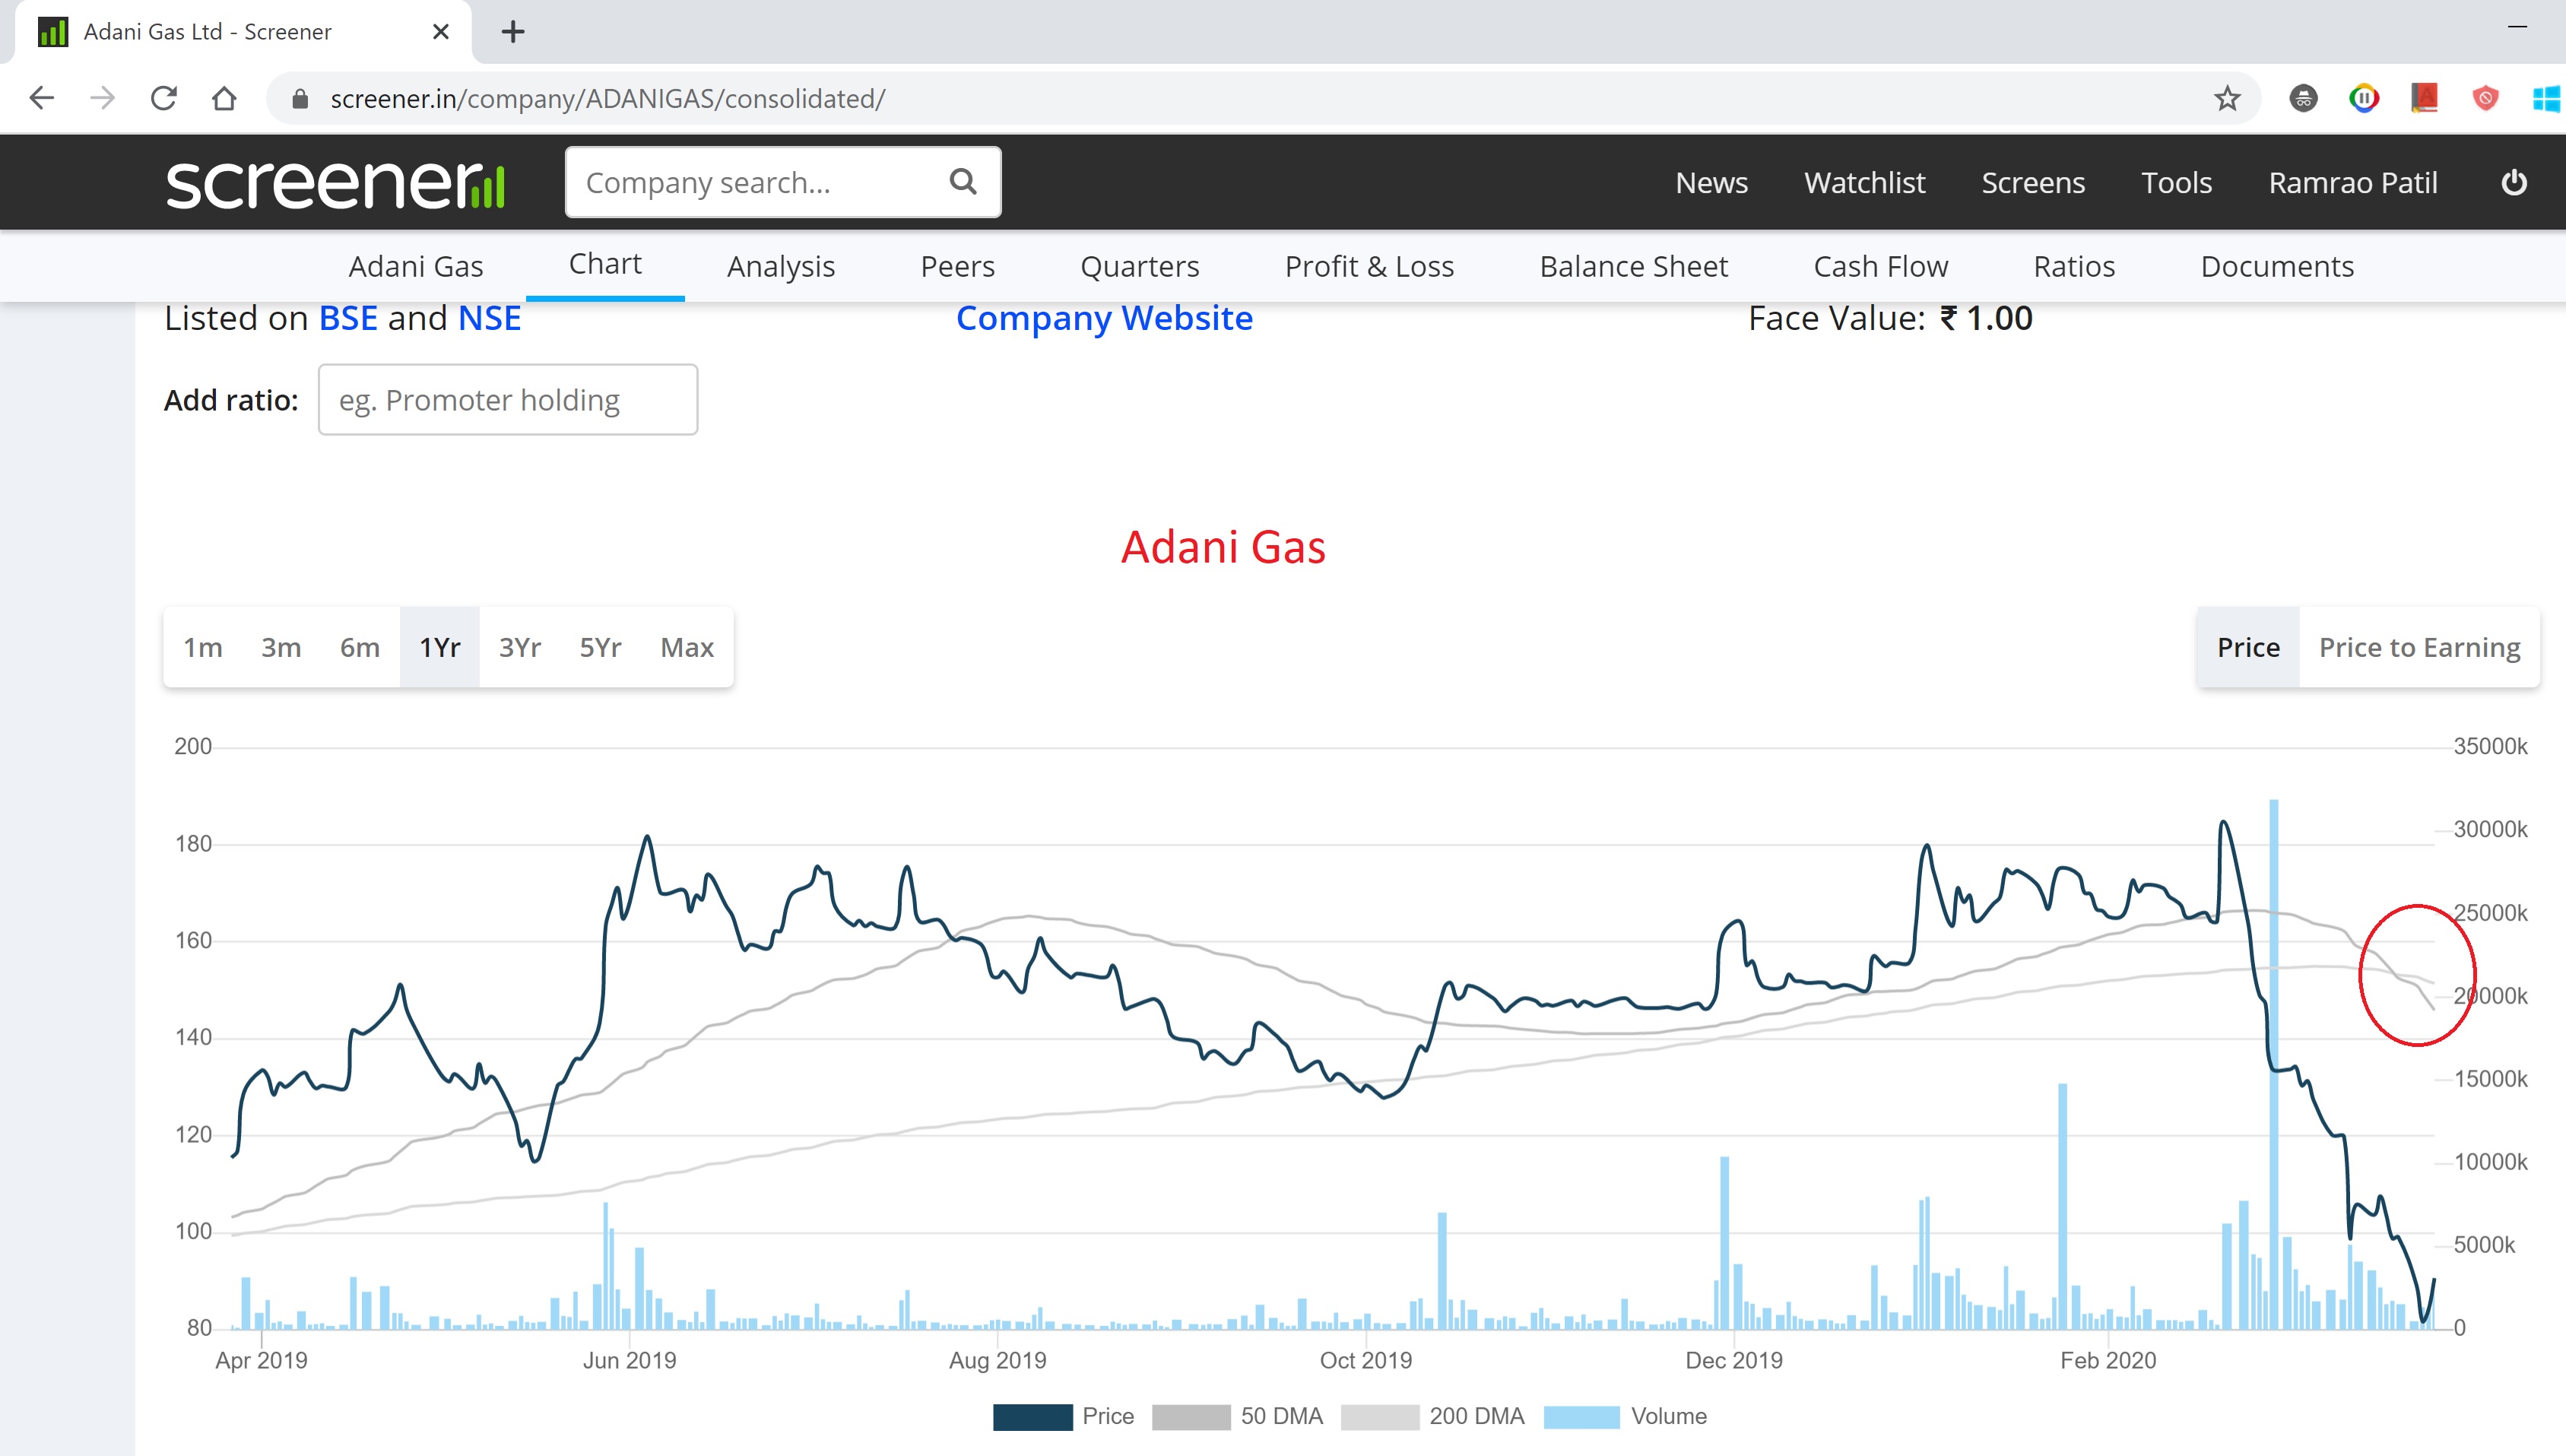Hide the 200 DMA series in legend
Image resolution: width=2566 pixels, height=1456 pixels.
[1432, 1416]
